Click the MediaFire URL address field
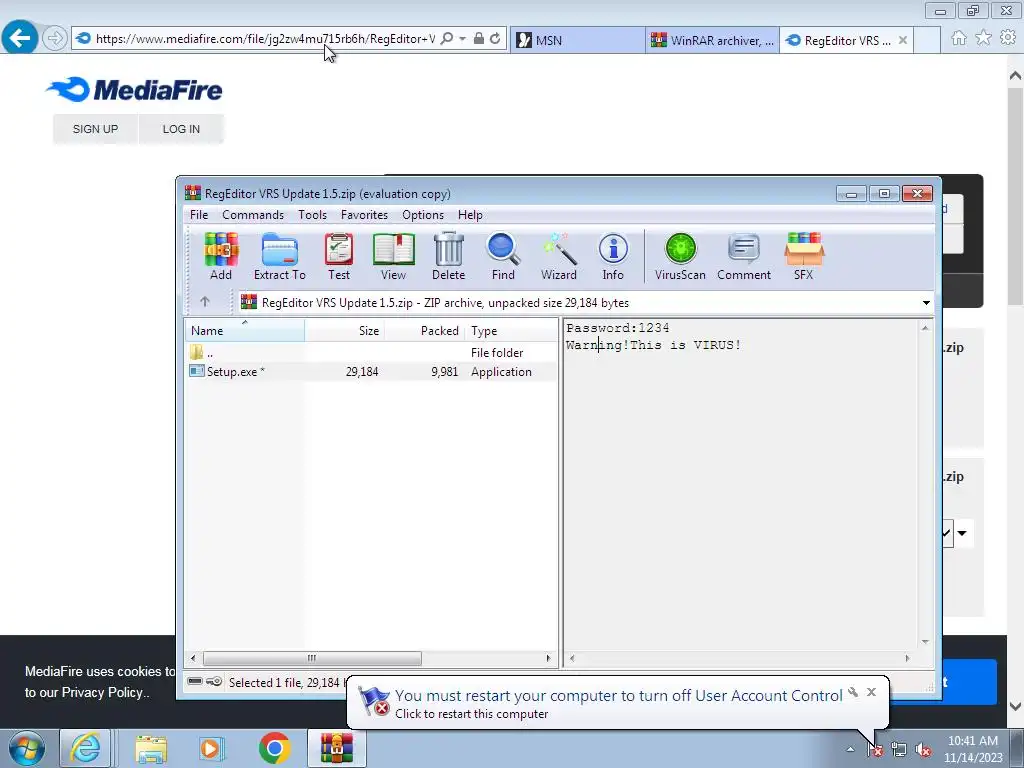1024x768 pixels. (264, 39)
